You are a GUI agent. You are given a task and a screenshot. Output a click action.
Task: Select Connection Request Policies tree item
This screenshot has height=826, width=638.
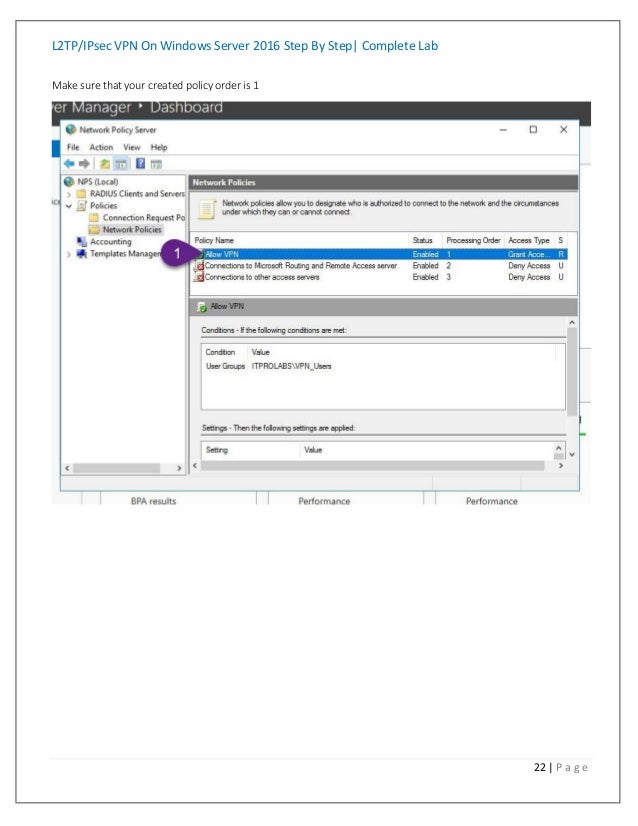[x=144, y=218]
